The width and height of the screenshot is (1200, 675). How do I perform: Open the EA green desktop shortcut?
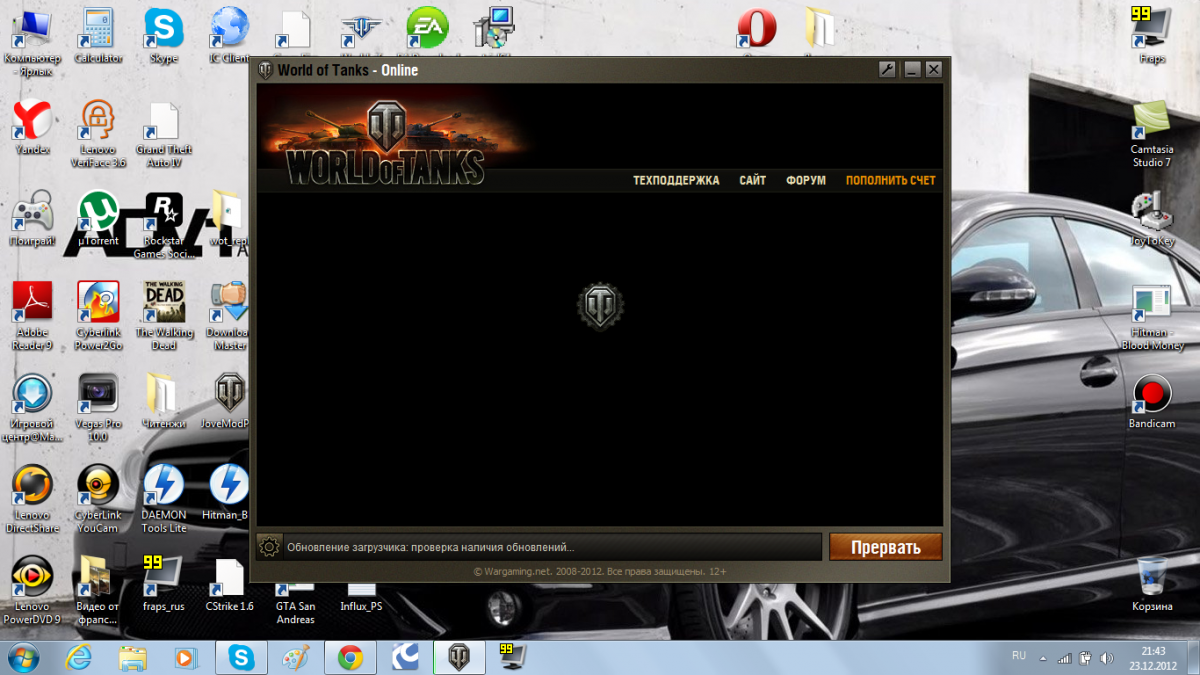(427, 28)
